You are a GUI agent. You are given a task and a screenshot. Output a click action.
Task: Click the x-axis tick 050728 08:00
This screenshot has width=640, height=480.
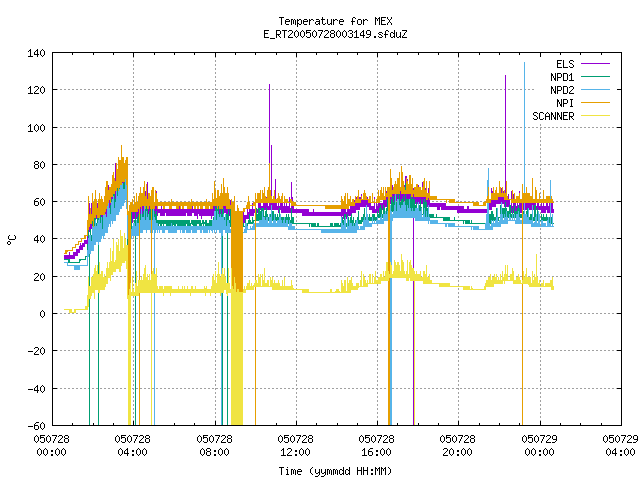(214, 445)
